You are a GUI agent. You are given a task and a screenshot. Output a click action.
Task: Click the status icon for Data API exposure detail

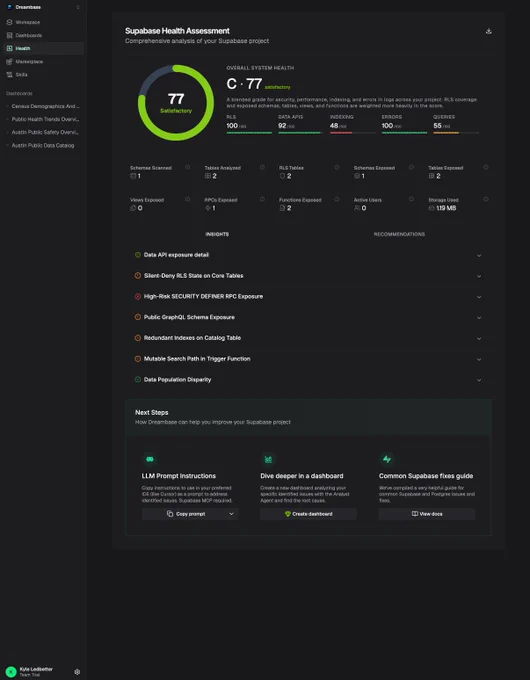tap(137, 255)
